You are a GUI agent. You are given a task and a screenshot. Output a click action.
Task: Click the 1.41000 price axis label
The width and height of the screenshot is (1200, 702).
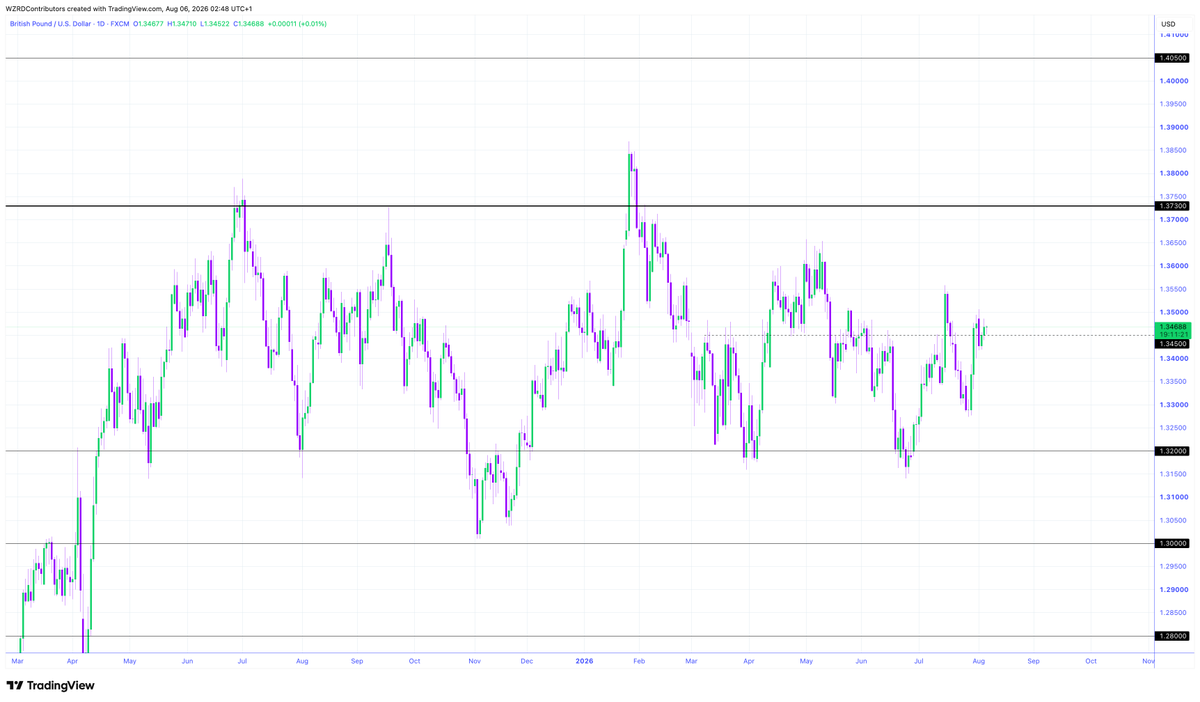coord(1172,35)
